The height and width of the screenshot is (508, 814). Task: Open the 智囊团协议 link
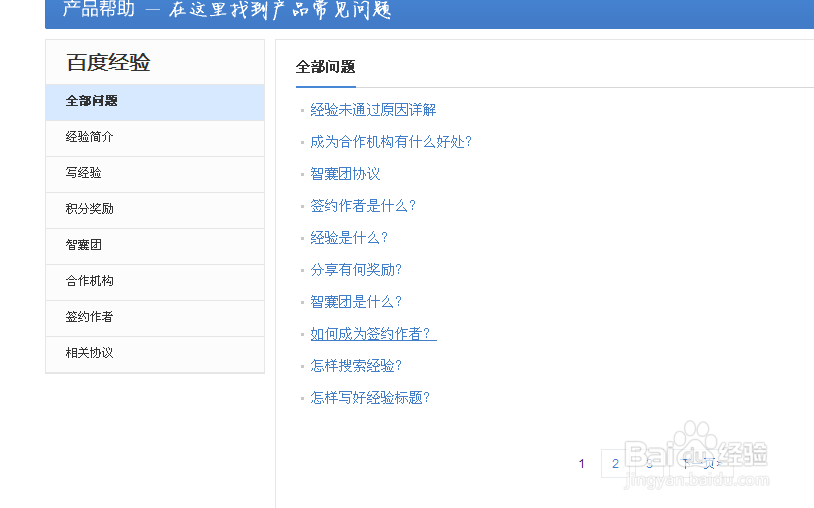tap(345, 174)
